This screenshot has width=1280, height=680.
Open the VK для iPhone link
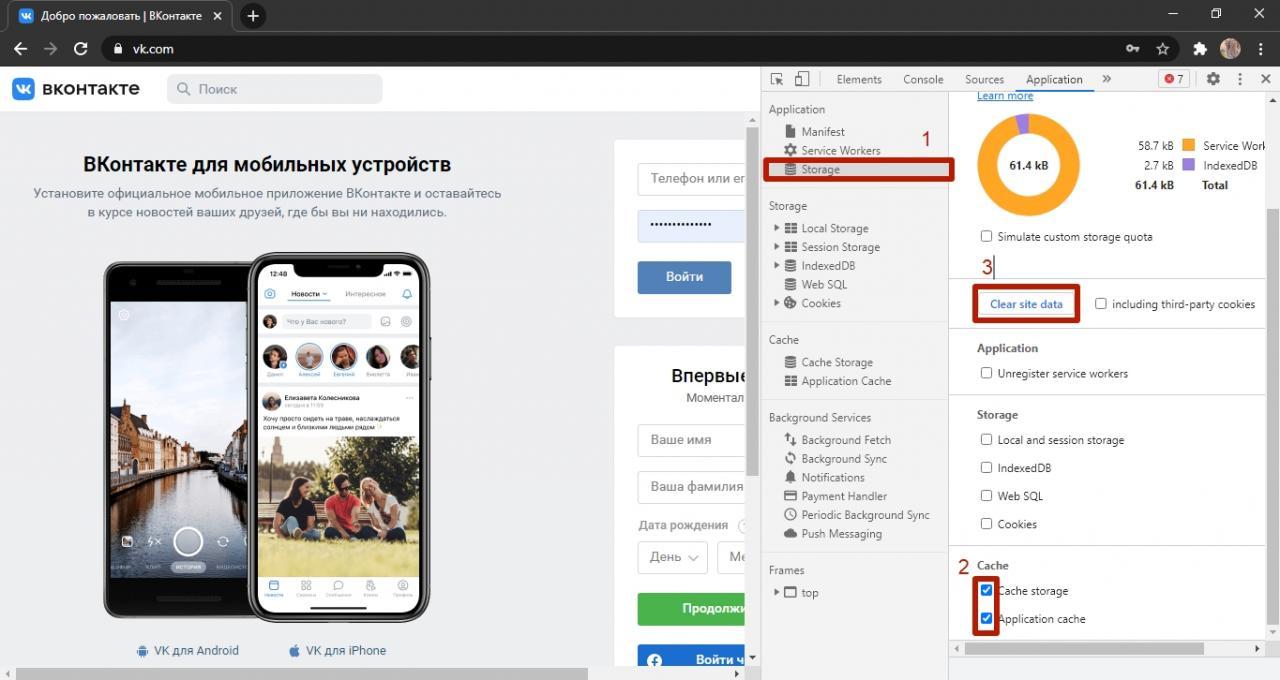pyautogui.click(x=337, y=651)
